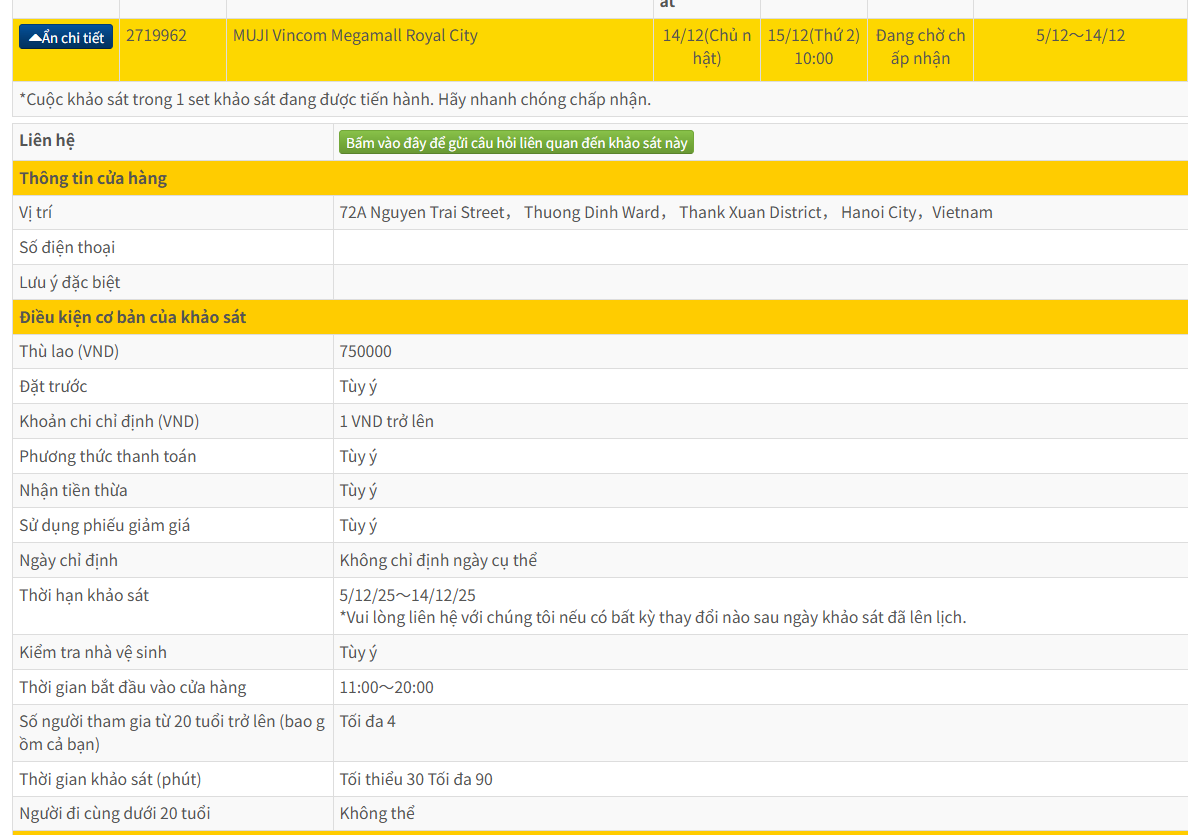The width and height of the screenshot is (1188, 835).
Task: Click the Tối thiểu 30 Tối đa 90 value
Action: (x=416, y=779)
